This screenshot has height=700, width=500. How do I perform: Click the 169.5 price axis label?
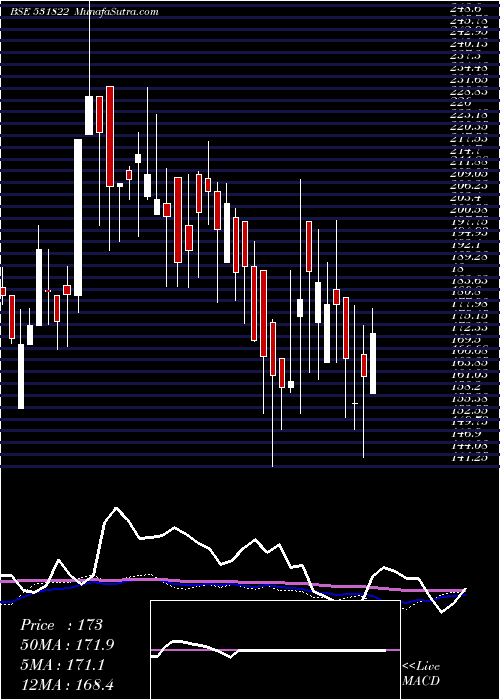pyautogui.click(x=466, y=339)
